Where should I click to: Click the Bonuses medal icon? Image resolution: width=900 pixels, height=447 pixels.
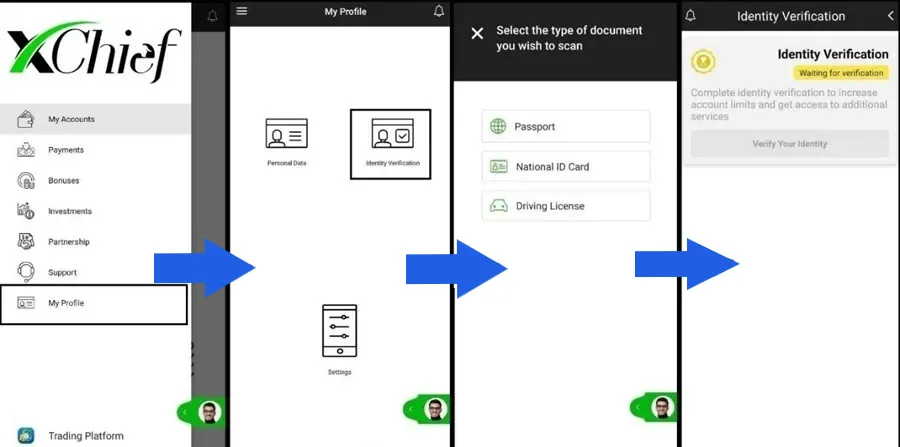click(x=27, y=181)
